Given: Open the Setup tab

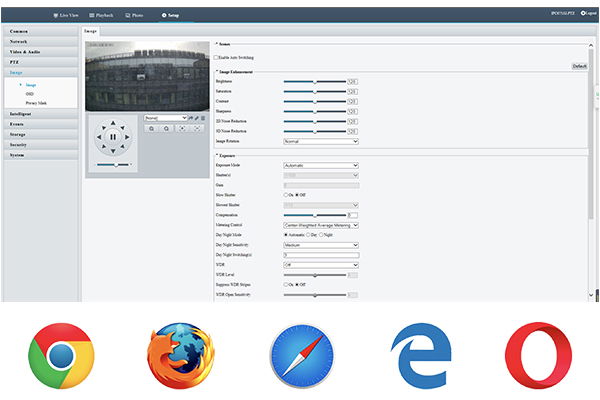Looking at the screenshot, I should pyautogui.click(x=170, y=15).
